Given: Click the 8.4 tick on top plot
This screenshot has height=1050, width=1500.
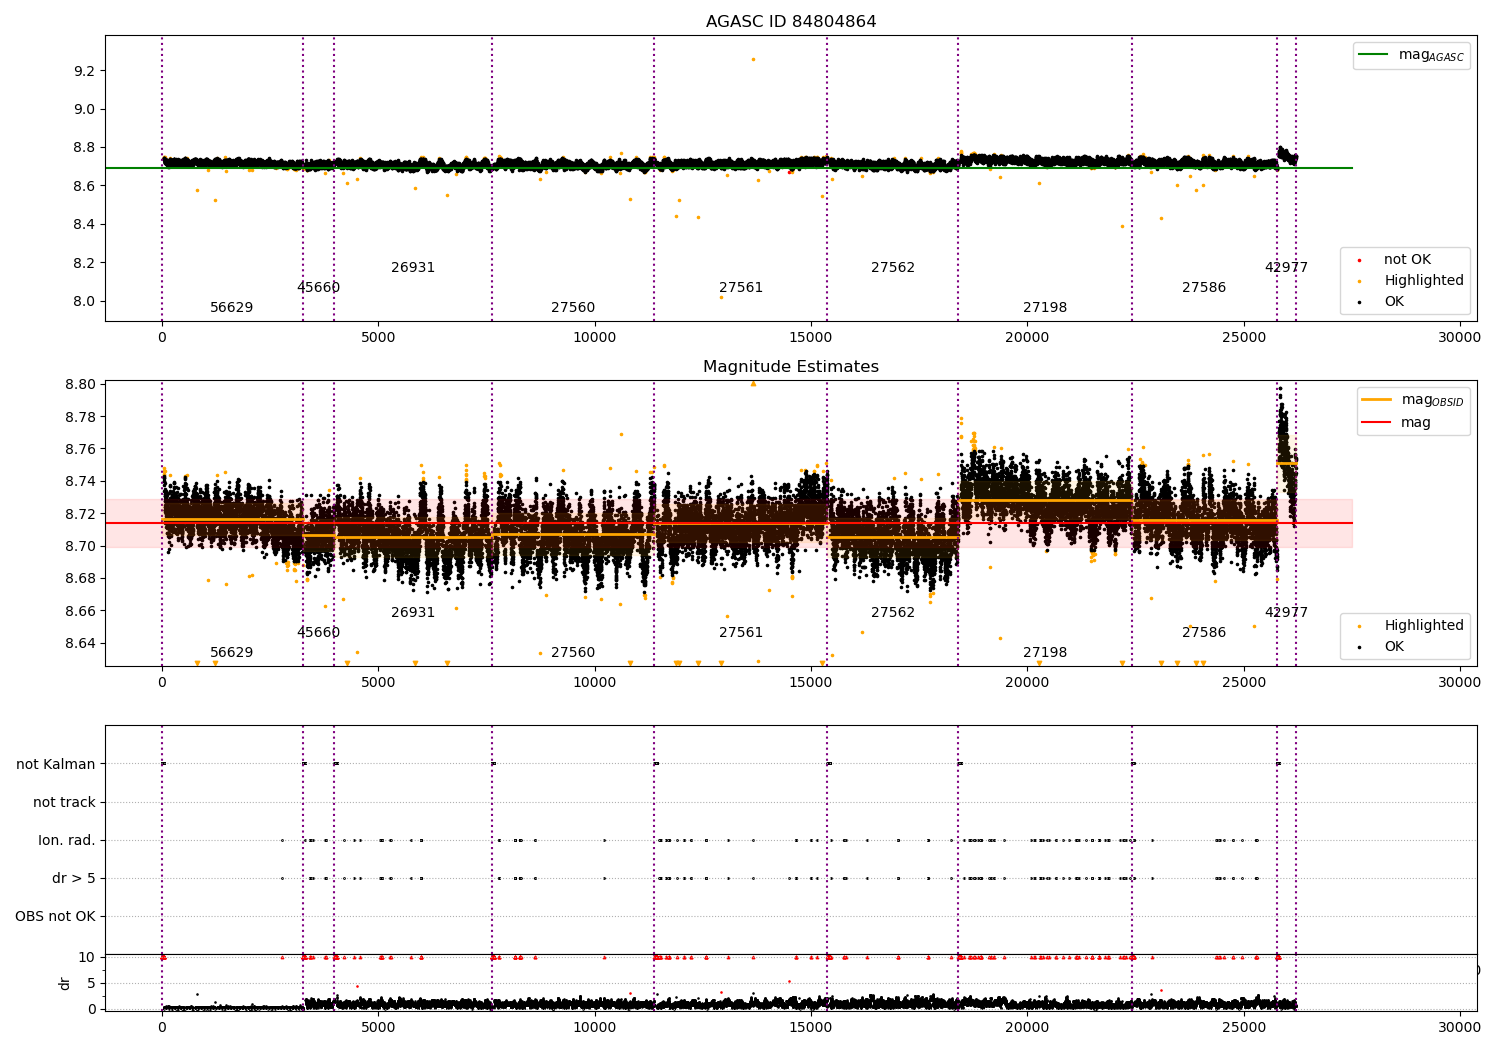Looking at the screenshot, I should [x=84, y=225].
